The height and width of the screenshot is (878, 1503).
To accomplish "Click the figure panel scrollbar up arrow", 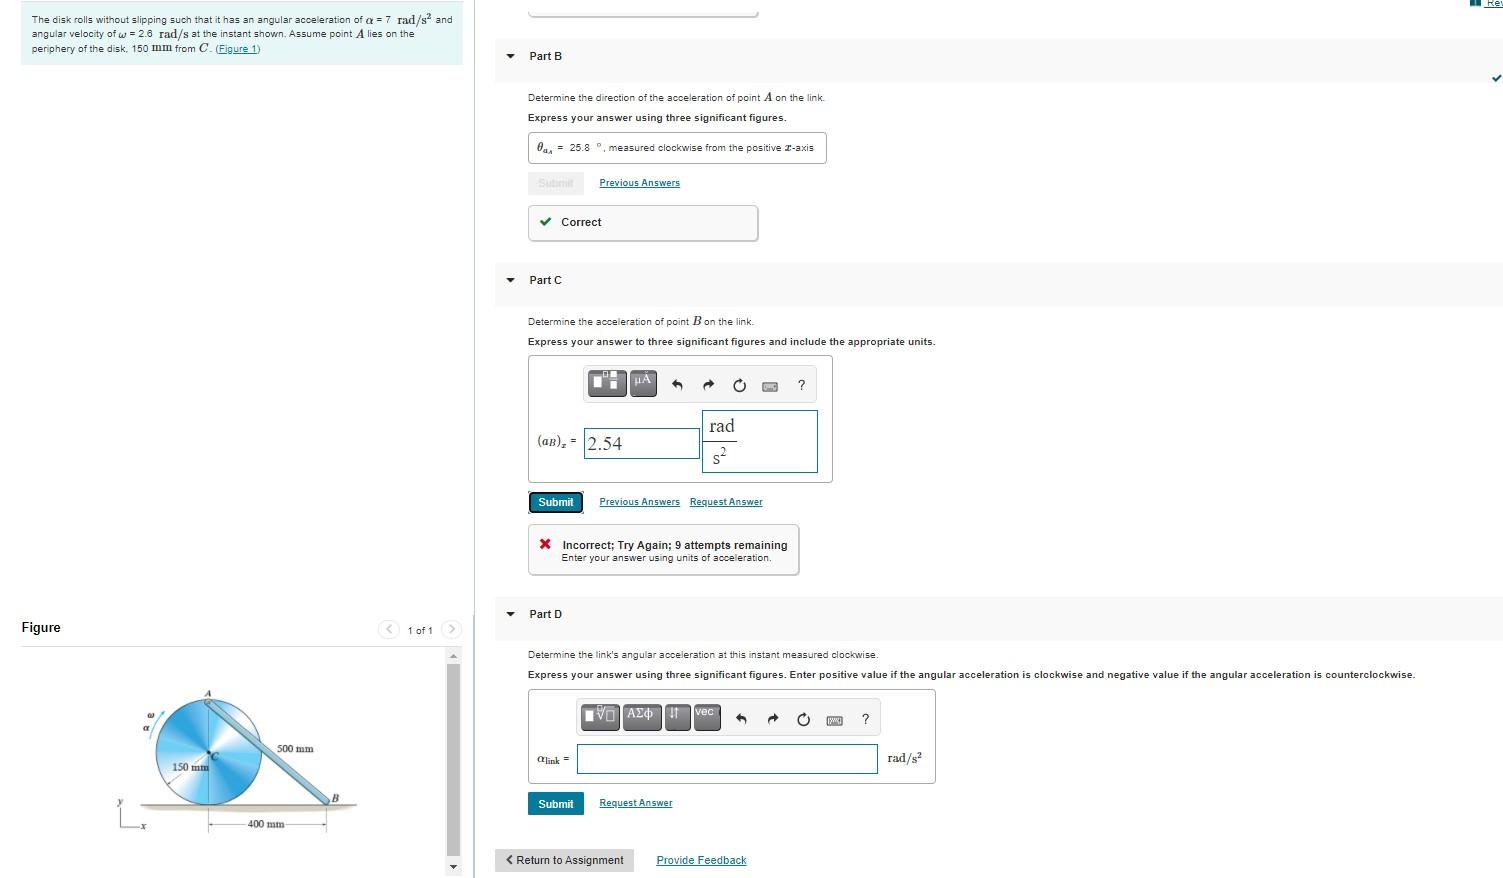I will 453,656.
